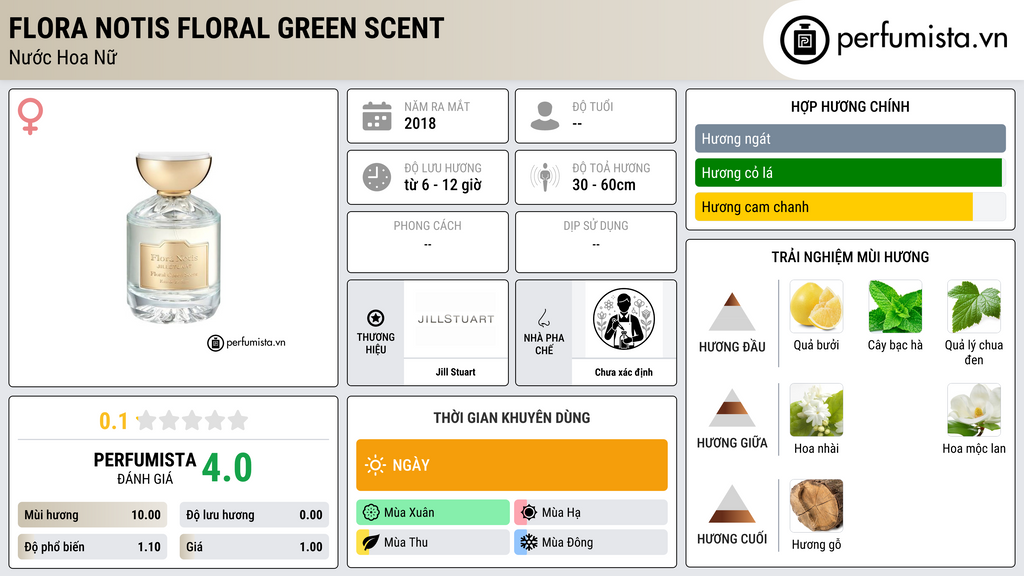1024x576 pixels.
Task: Click the Hương ngát gray accord bar
Action: [850, 138]
